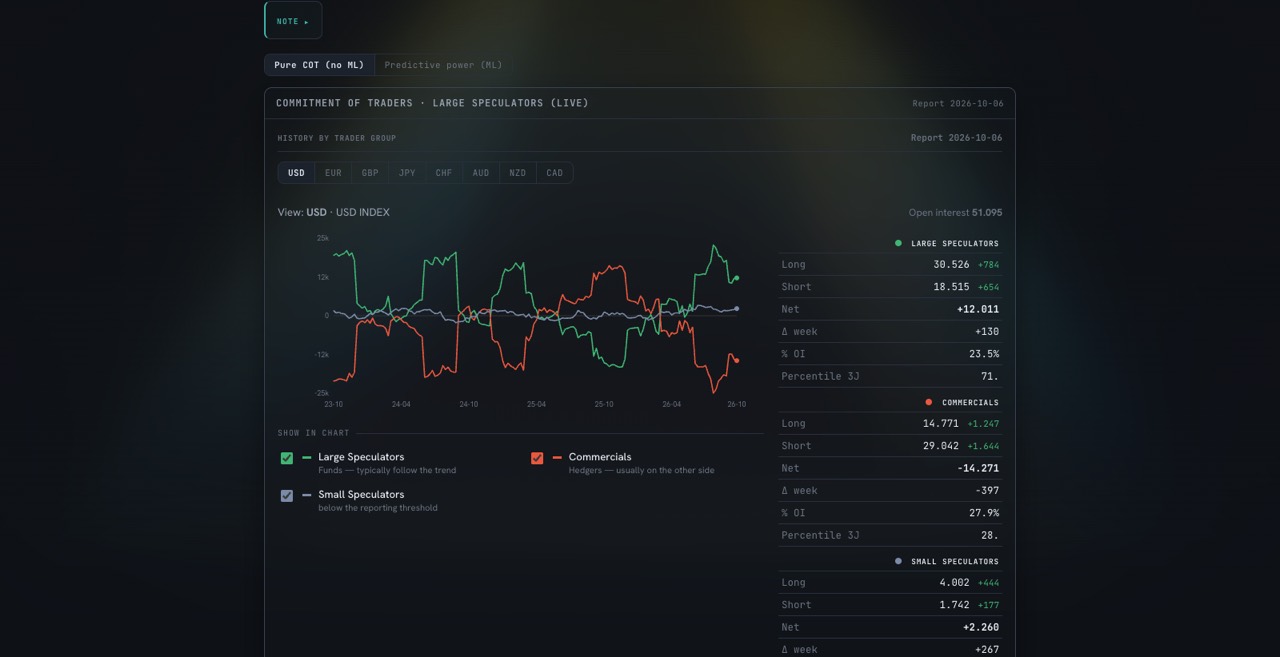Select the CAD currency tab
The width and height of the screenshot is (1280, 657).
pos(554,173)
